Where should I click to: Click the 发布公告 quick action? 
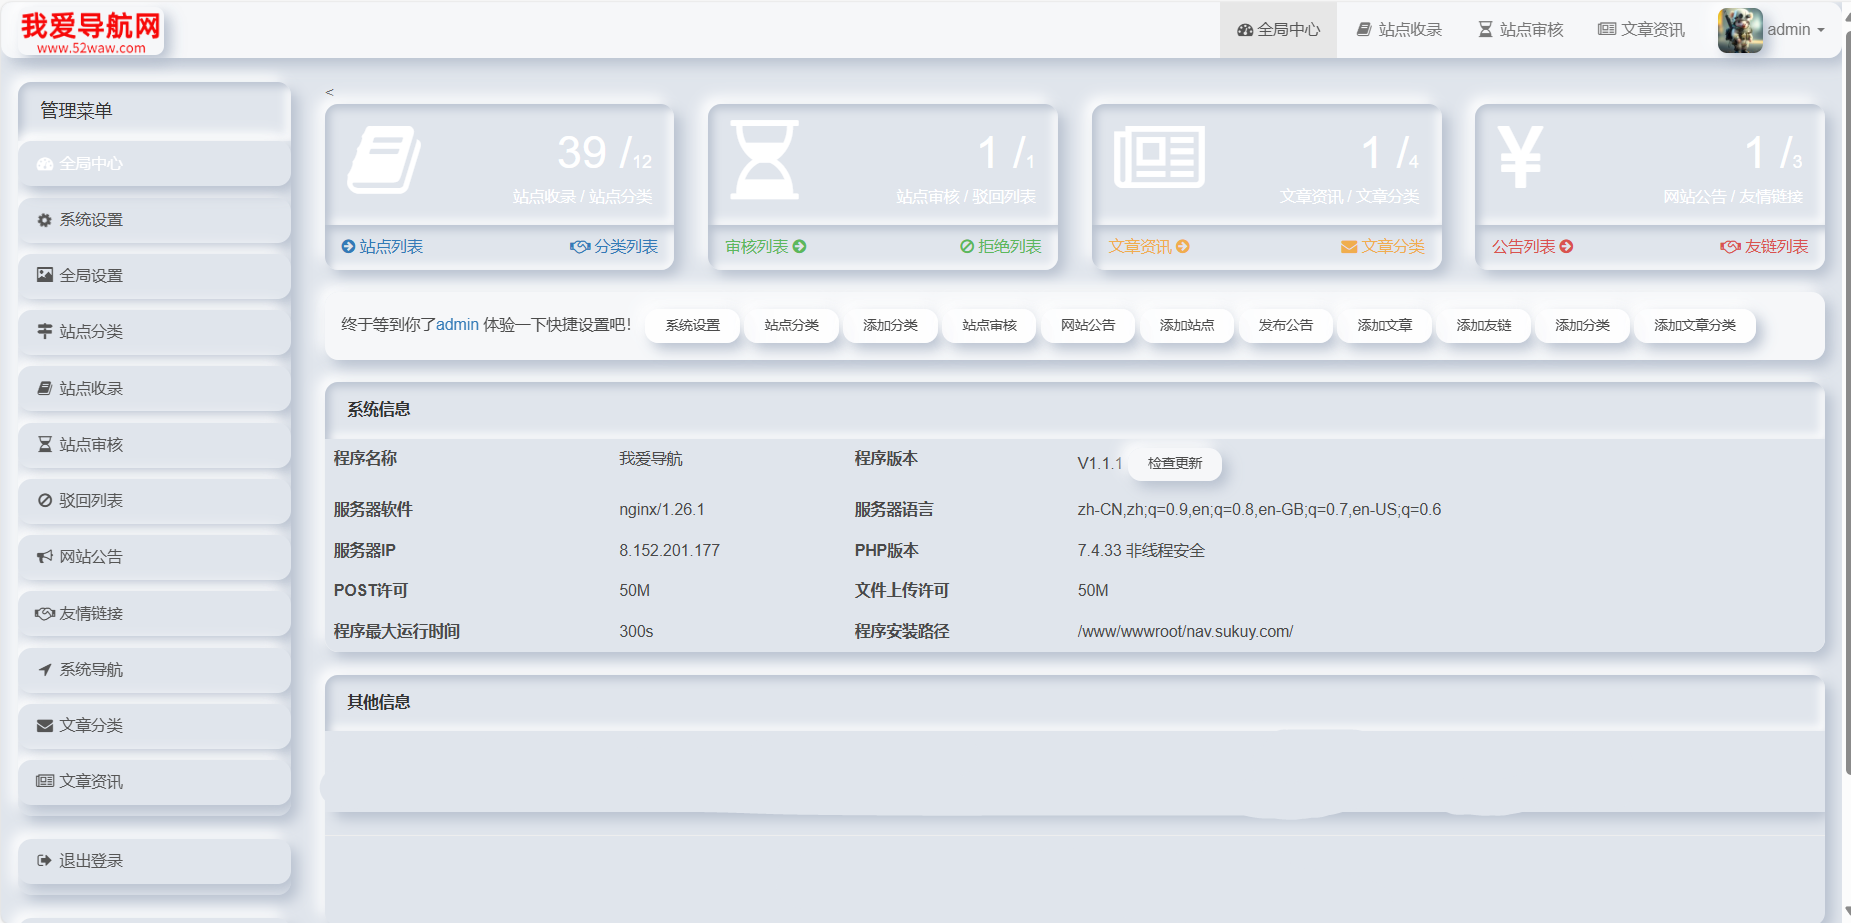point(1286,325)
